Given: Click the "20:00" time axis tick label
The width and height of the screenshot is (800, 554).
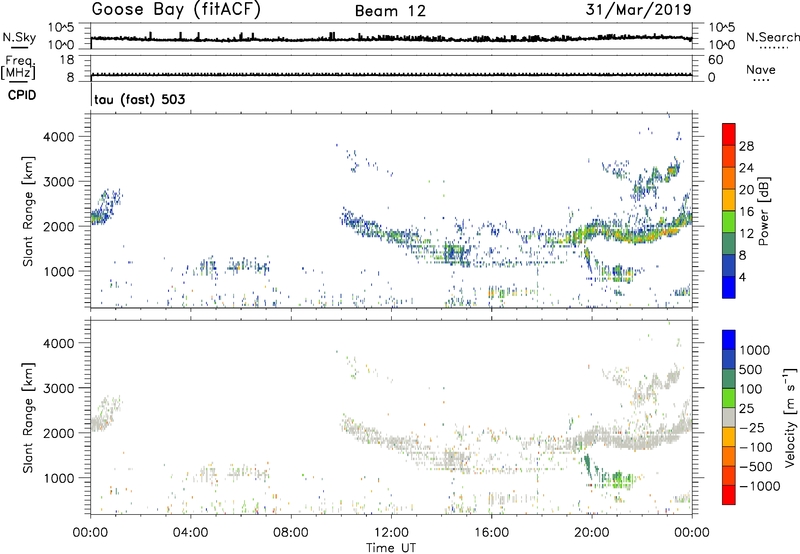Looking at the screenshot, I should pyautogui.click(x=591, y=533).
